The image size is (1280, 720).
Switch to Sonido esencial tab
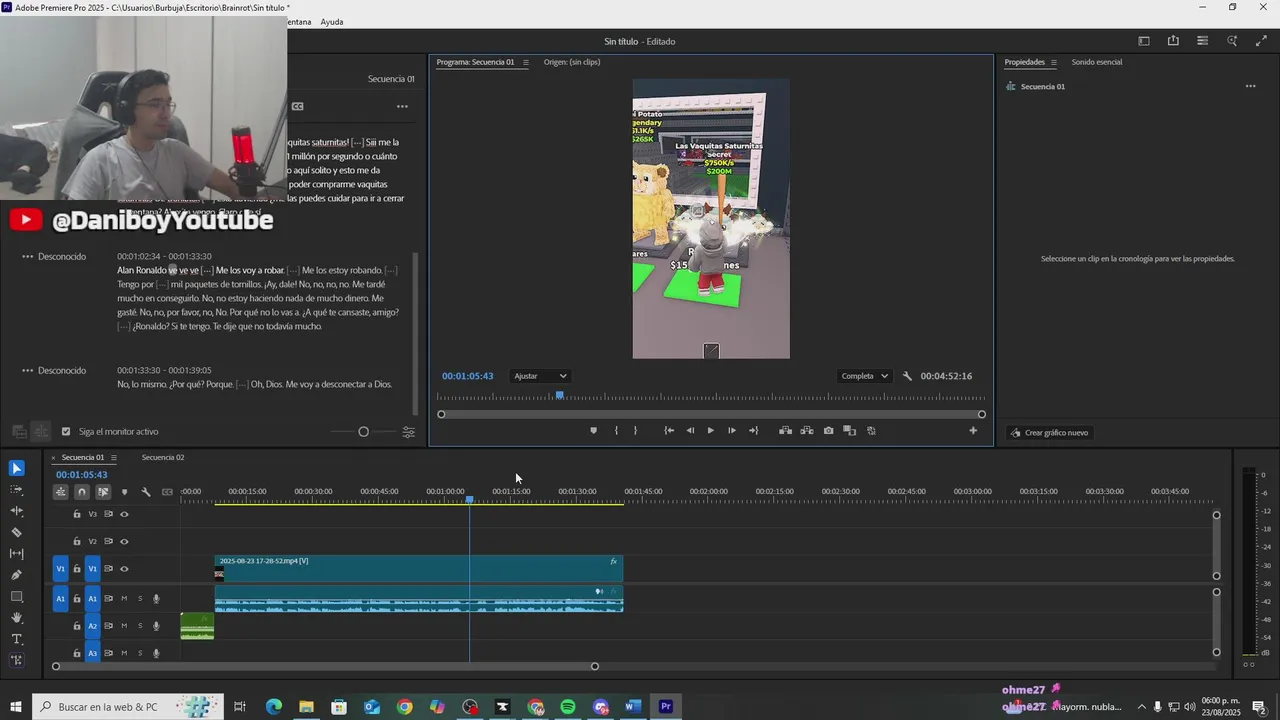pos(1097,62)
